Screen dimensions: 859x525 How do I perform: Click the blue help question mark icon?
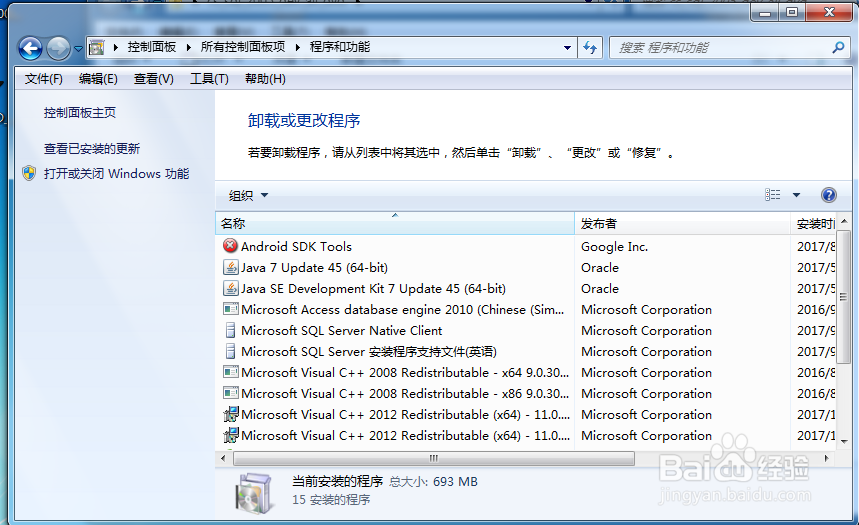pos(828,195)
